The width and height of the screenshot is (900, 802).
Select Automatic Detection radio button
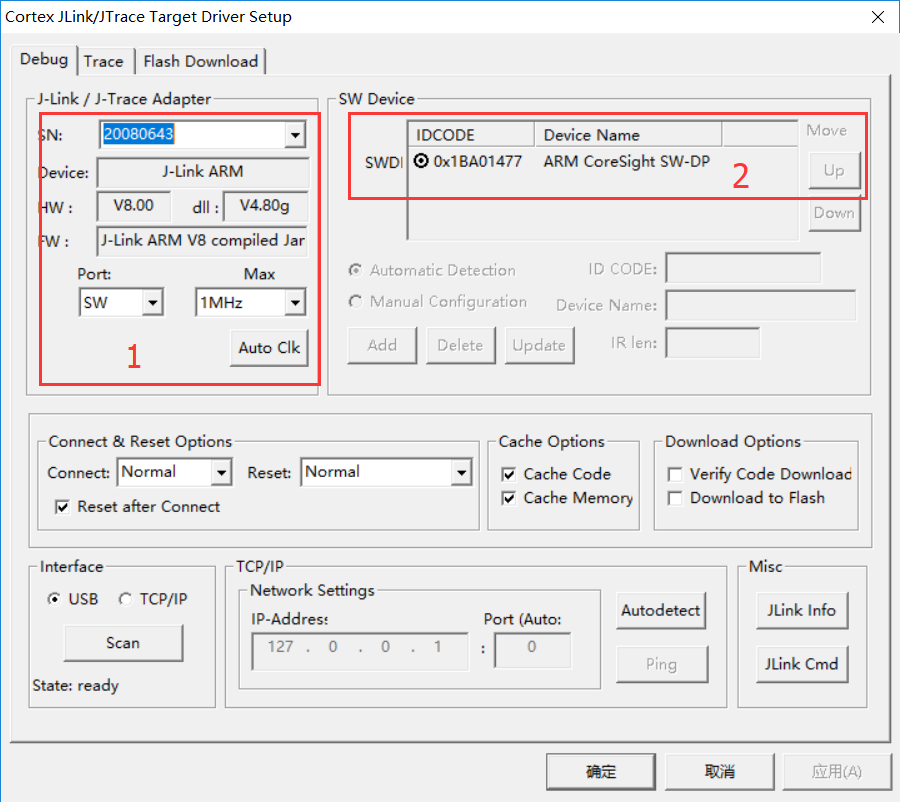356,270
